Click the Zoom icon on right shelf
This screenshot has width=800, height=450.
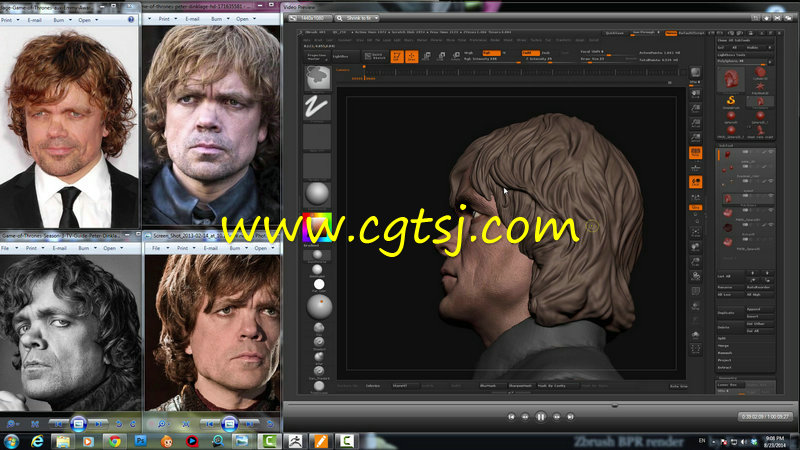695,108
